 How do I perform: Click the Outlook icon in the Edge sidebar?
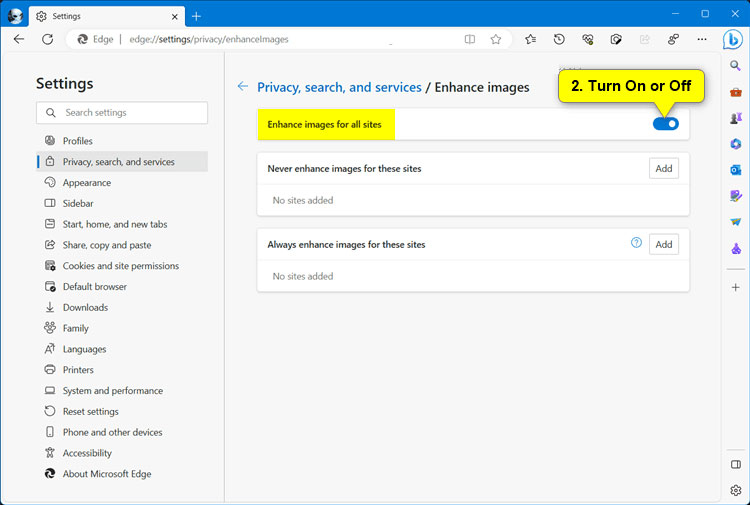coord(736,170)
